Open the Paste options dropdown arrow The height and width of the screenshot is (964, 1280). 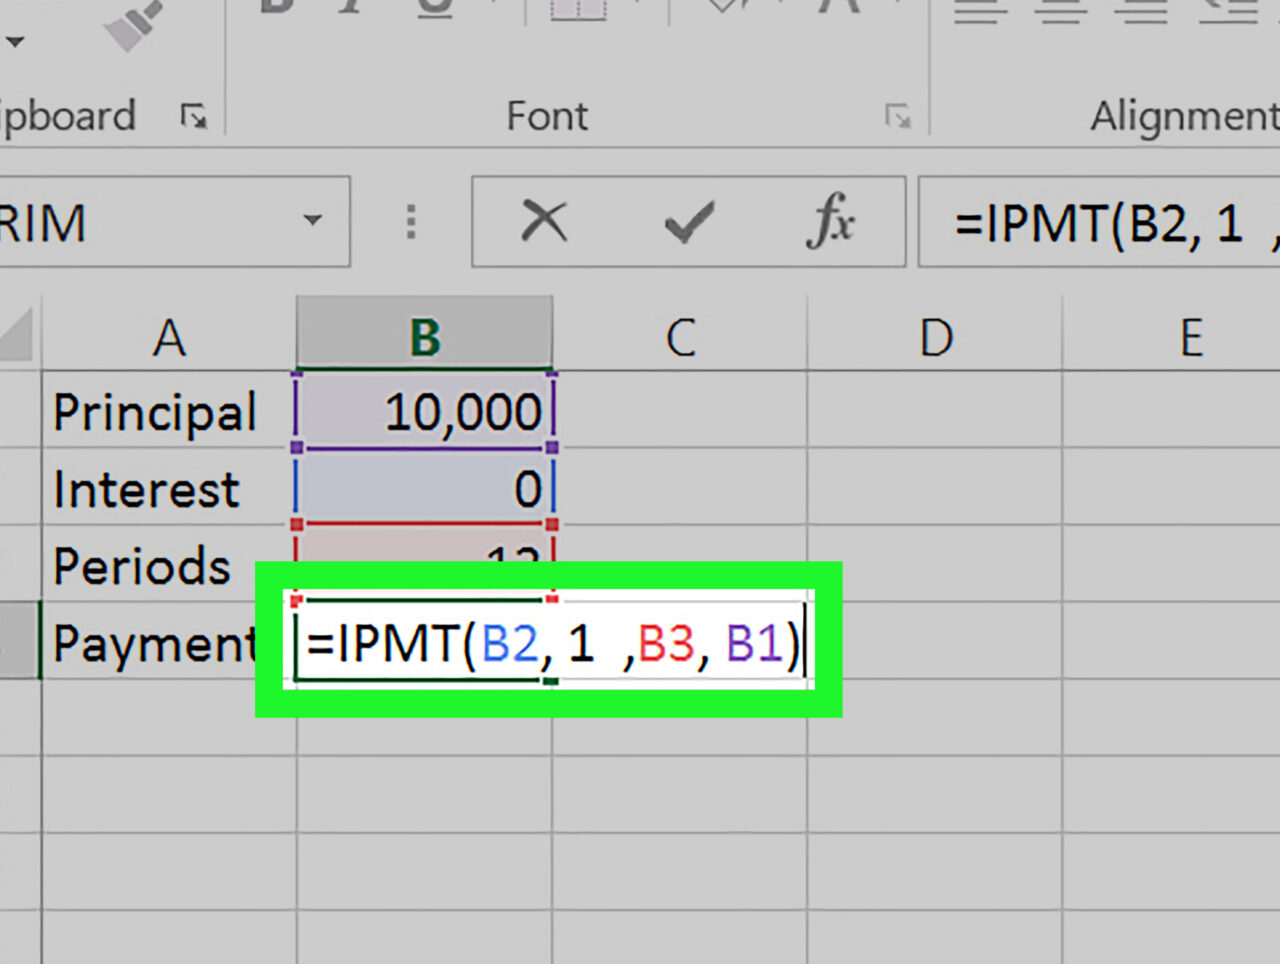pos(14,42)
